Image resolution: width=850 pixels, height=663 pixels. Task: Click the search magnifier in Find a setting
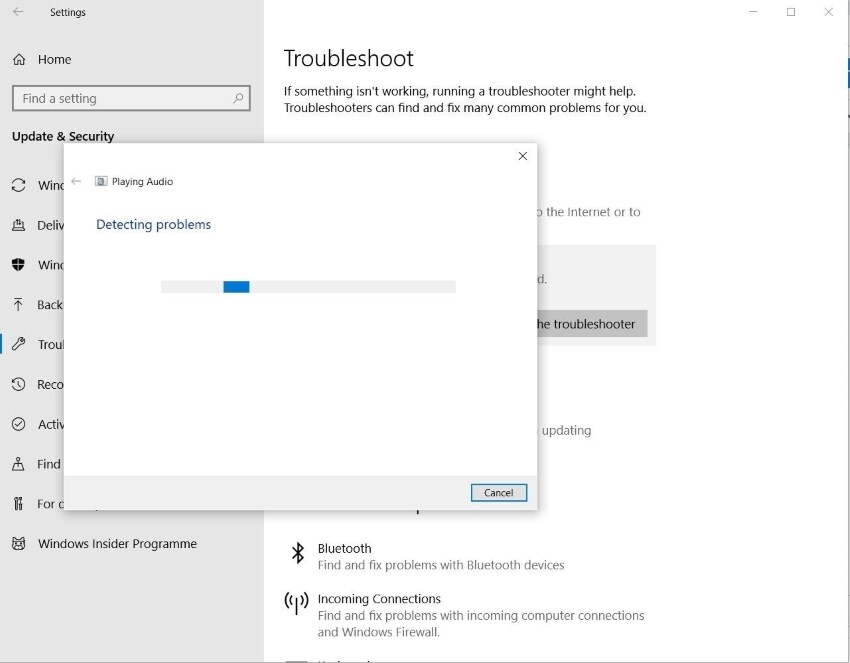(x=237, y=98)
